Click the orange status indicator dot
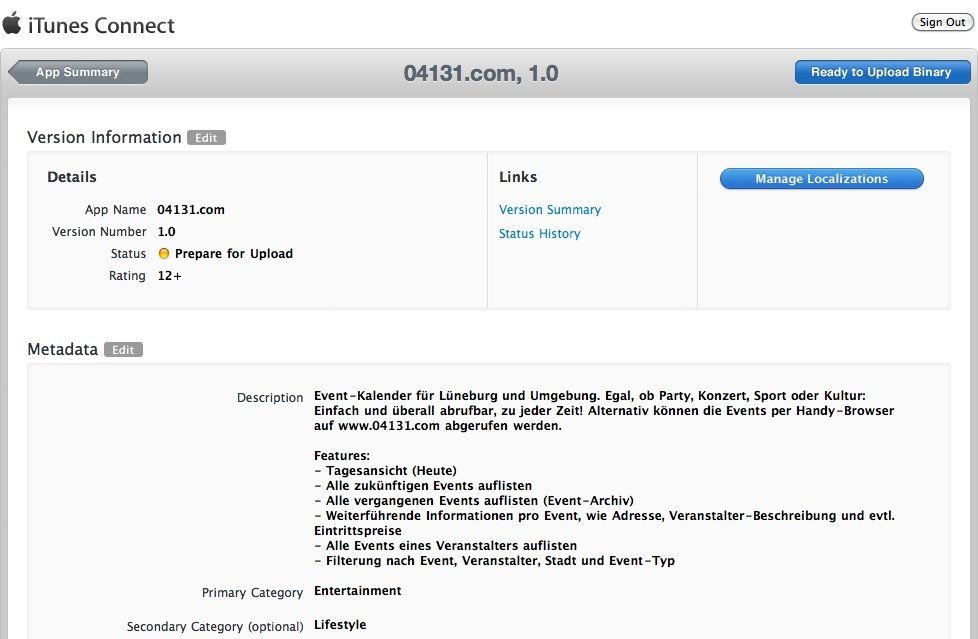 point(163,253)
